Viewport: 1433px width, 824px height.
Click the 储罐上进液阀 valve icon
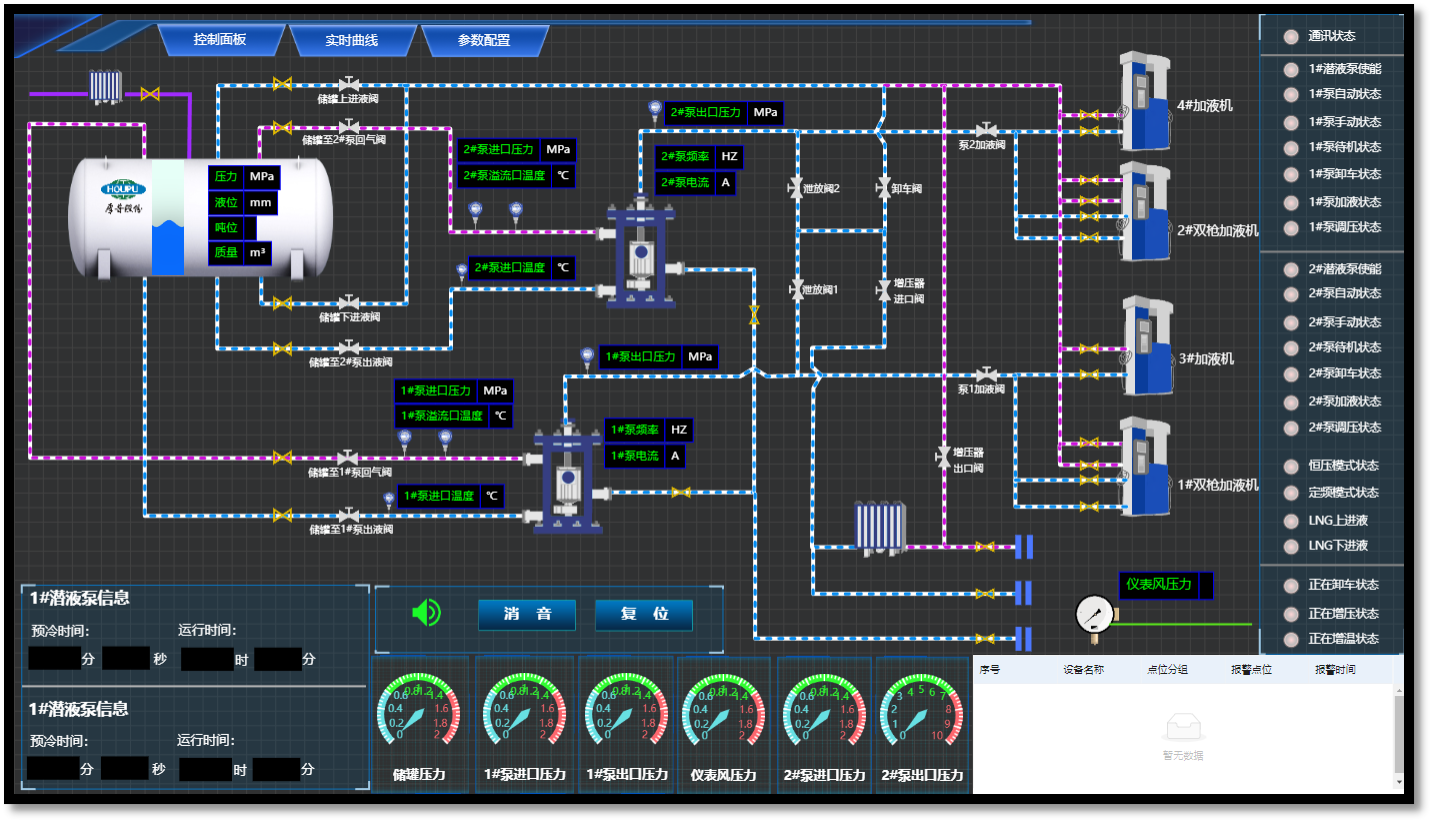[x=348, y=84]
